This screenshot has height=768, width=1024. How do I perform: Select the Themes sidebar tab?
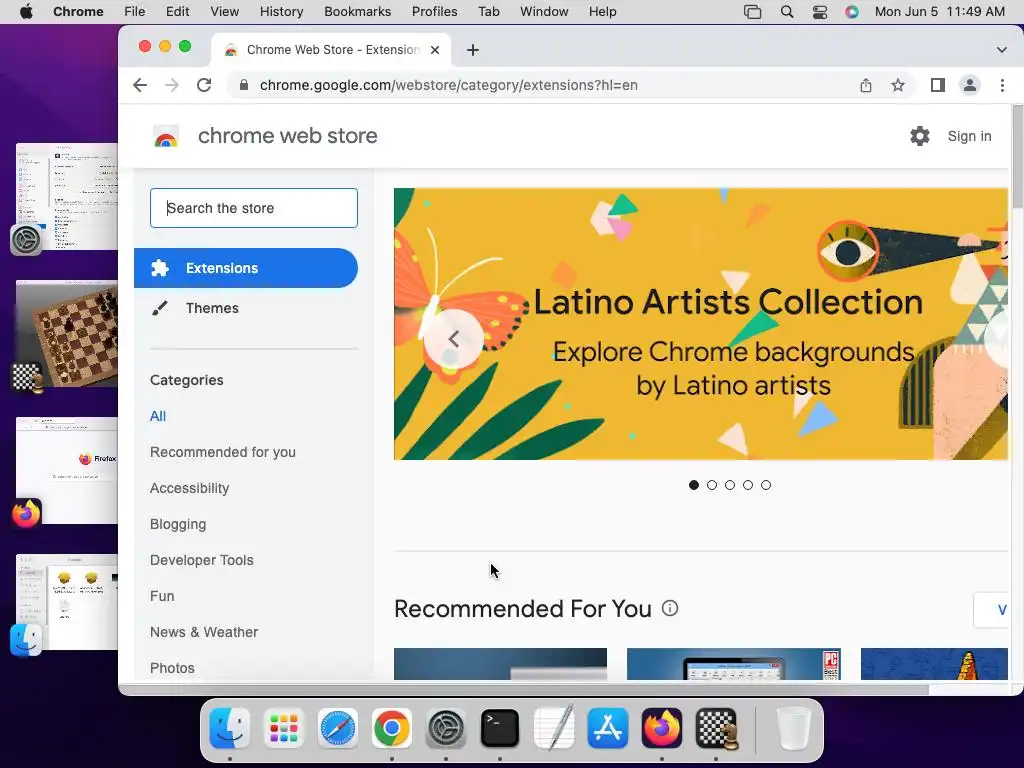click(246, 308)
